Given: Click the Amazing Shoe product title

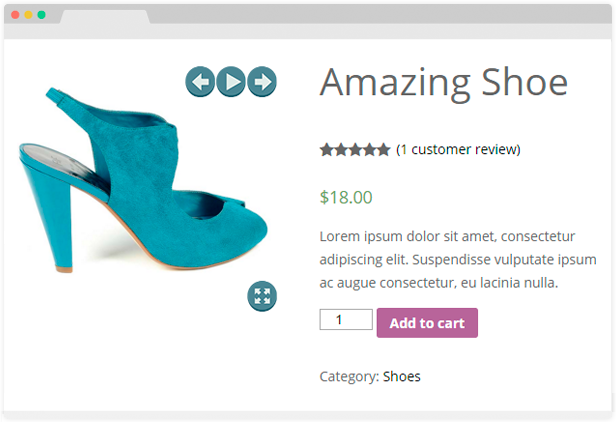Looking at the screenshot, I should point(443,82).
